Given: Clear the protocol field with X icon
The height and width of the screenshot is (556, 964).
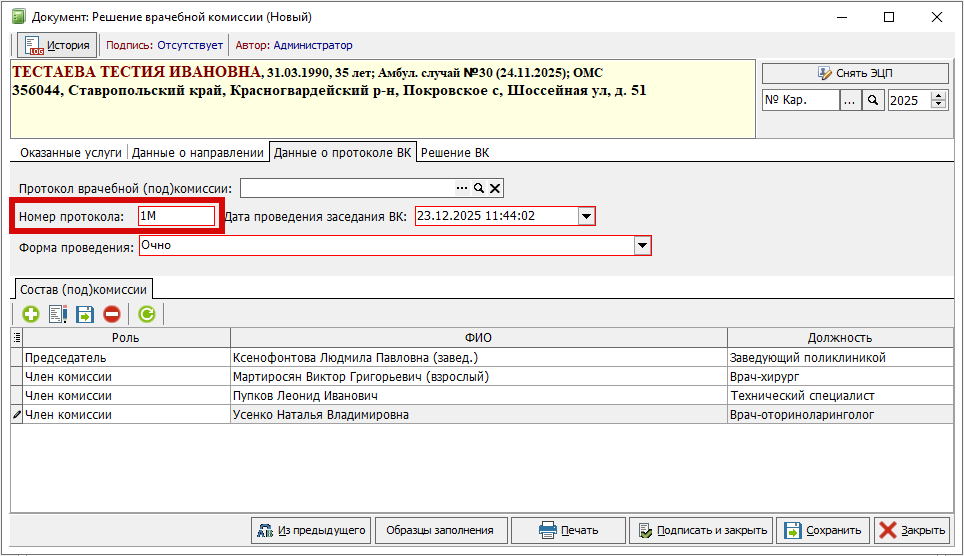Looking at the screenshot, I should (494, 188).
